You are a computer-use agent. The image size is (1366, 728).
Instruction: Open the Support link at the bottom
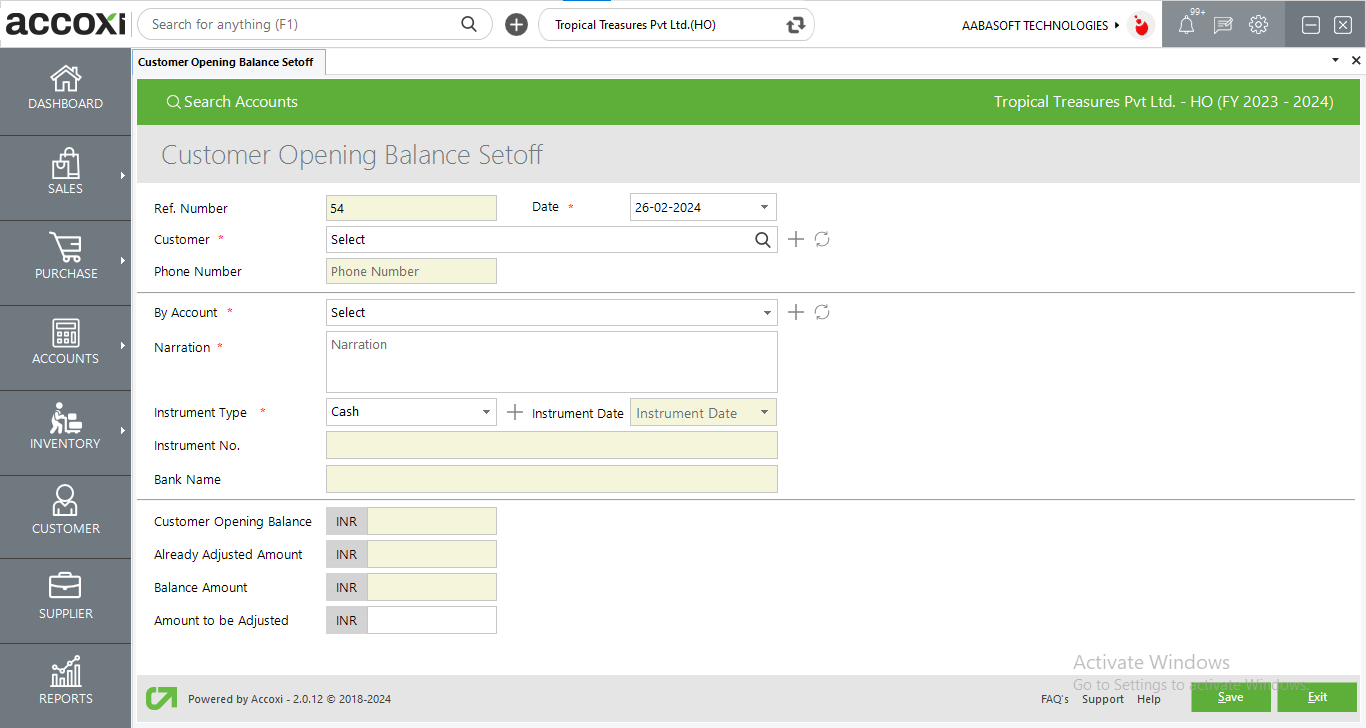(x=1102, y=699)
